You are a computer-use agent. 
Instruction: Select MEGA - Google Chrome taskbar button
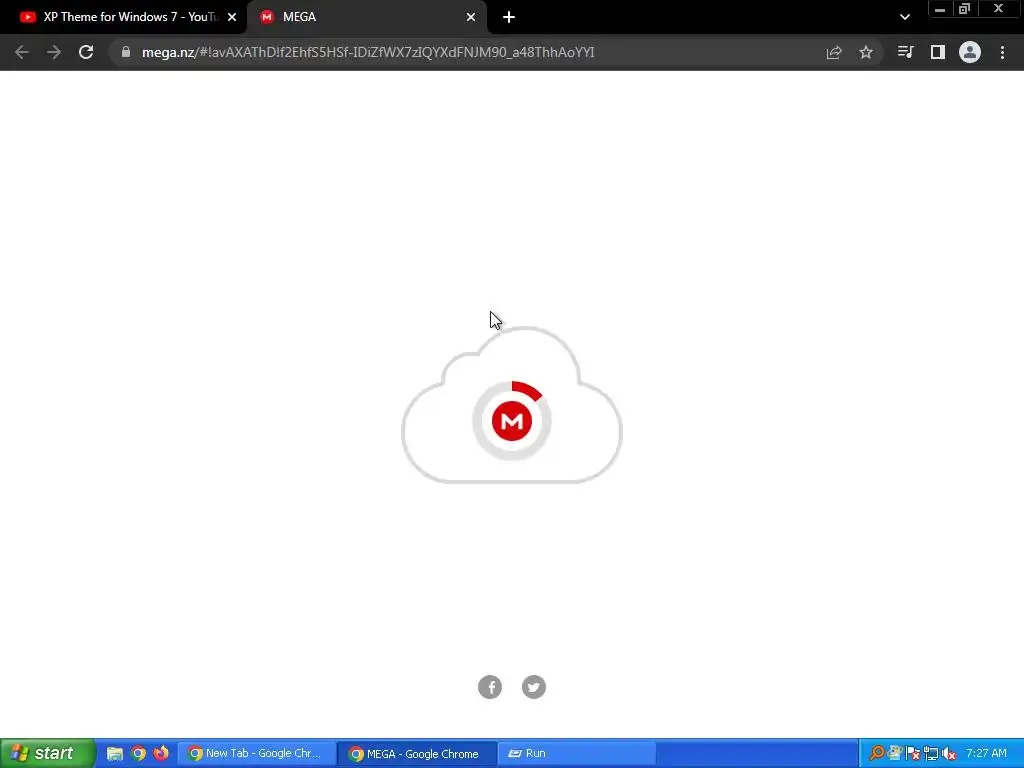pyautogui.click(x=417, y=754)
